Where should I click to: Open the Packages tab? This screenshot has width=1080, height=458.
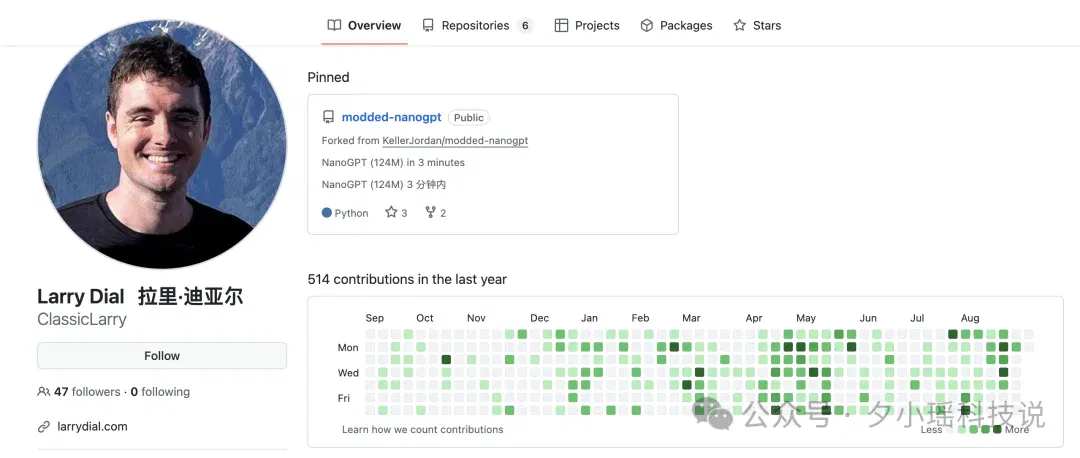coord(676,25)
